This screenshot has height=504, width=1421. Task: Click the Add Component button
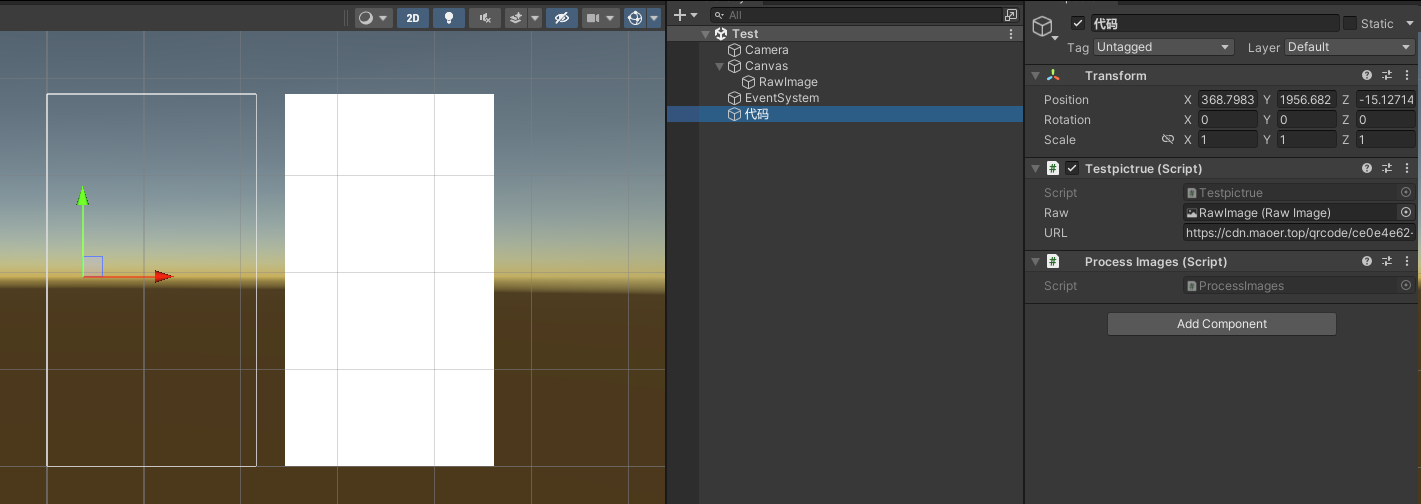coord(1222,324)
